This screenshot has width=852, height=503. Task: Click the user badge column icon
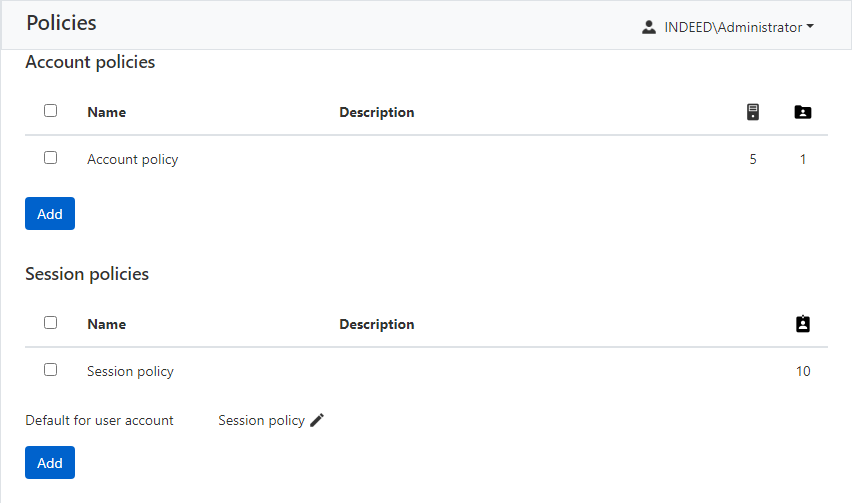click(x=802, y=324)
